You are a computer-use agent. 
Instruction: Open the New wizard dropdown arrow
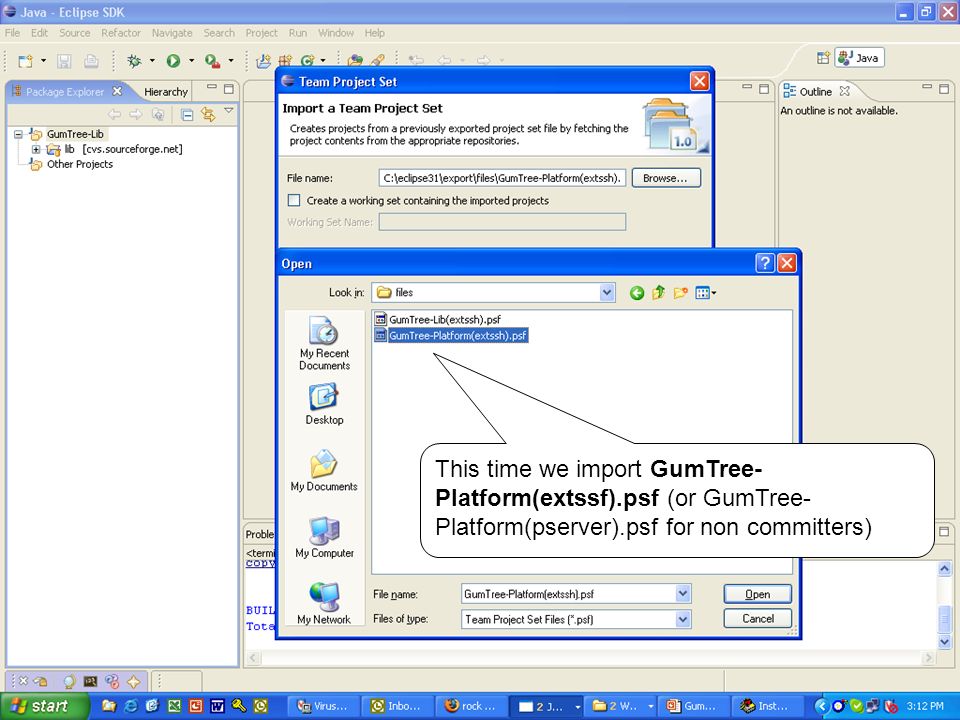(43, 61)
